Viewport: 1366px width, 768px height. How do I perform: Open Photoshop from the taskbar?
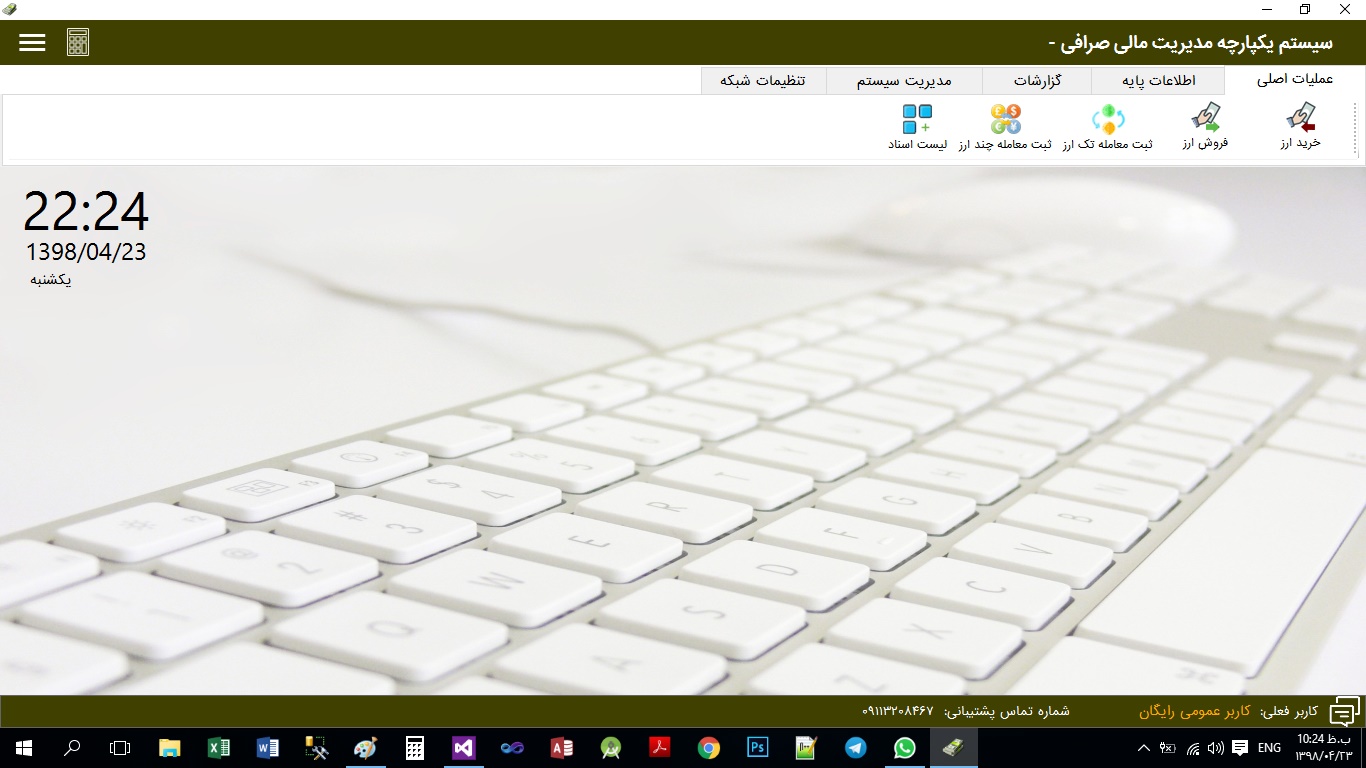click(x=758, y=748)
